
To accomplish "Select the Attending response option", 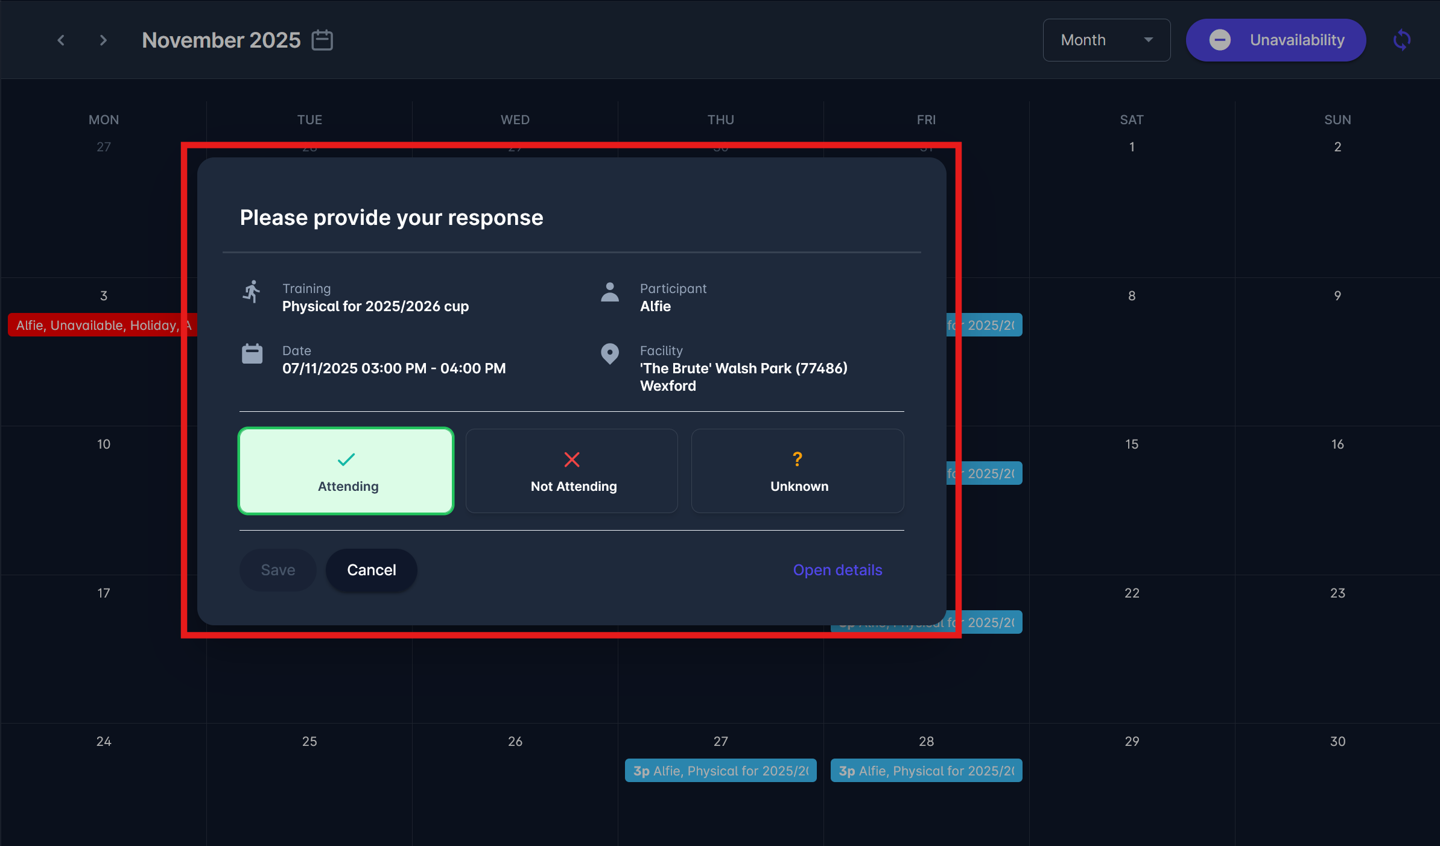I will click(346, 471).
